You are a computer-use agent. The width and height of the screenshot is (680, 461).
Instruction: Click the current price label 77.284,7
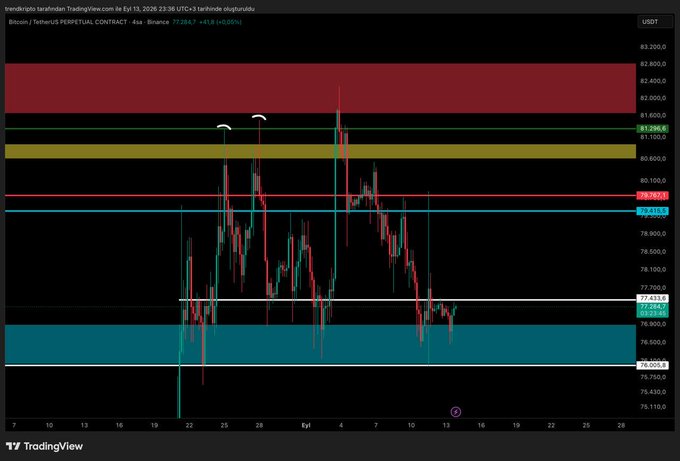pyautogui.click(x=653, y=307)
